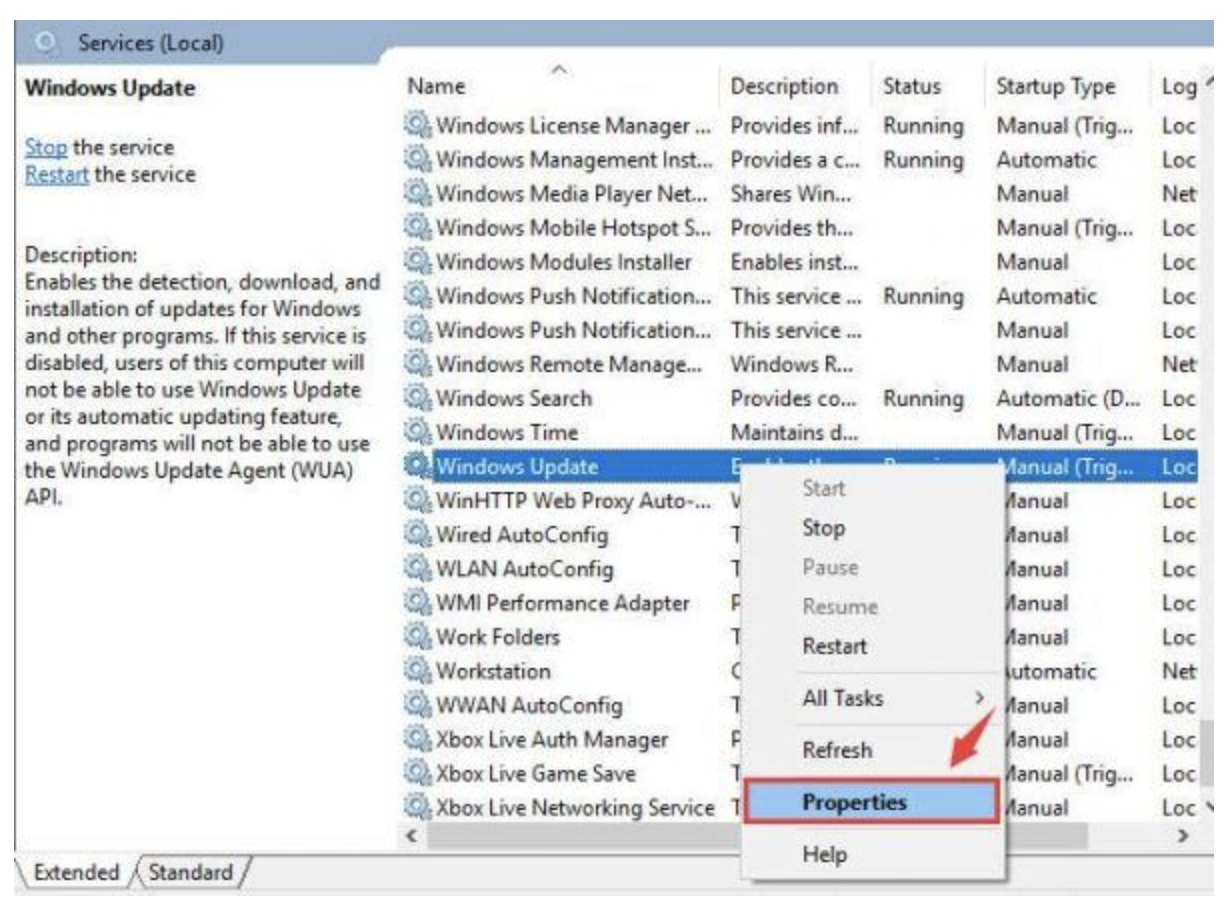This screenshot has height=916, width=1232.
Task: Choose Restart in the context menu
Action: 835,646
